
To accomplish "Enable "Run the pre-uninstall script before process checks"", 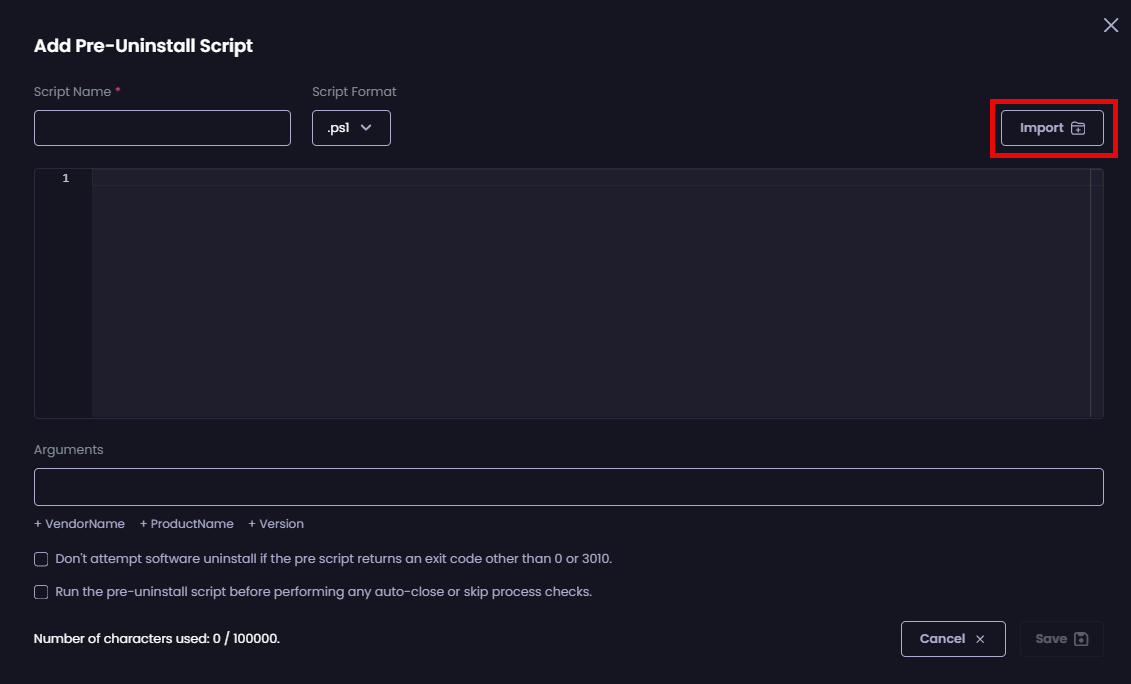I will (41, 592).
